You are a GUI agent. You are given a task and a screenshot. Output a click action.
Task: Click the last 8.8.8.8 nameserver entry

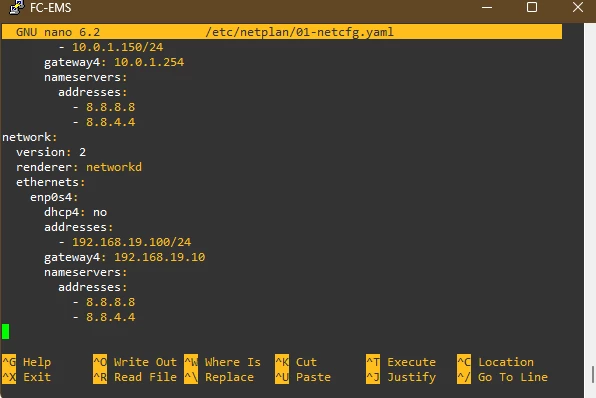point(111,302)
